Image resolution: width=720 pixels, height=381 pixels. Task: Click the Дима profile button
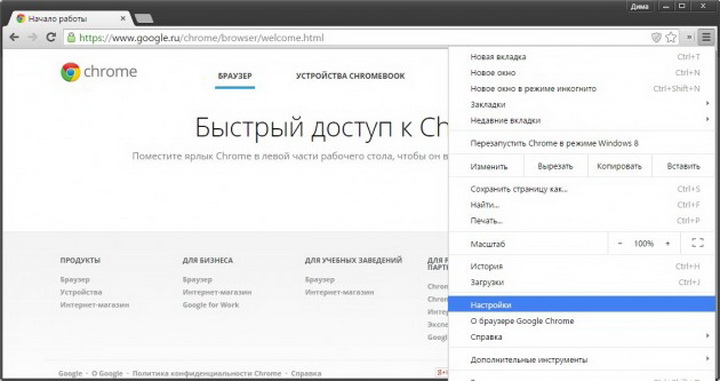[639, 6]
